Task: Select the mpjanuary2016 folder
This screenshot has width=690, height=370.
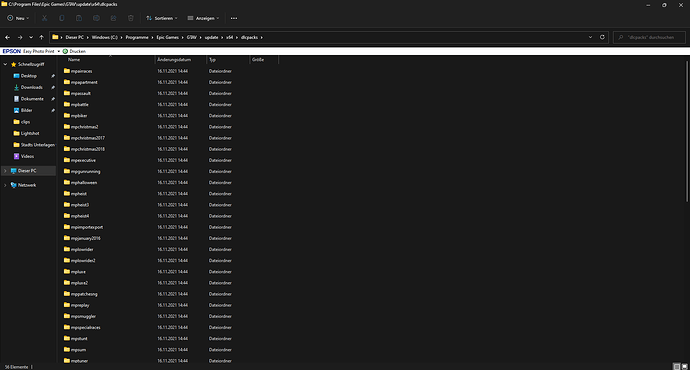Action: (x=85, y=238)
